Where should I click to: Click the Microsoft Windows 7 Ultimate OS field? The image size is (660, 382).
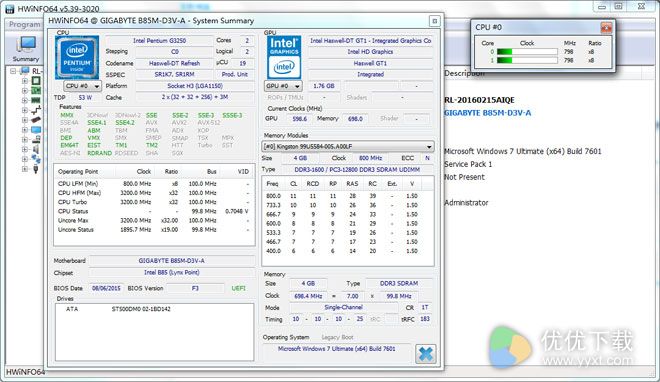coord(336,349)
